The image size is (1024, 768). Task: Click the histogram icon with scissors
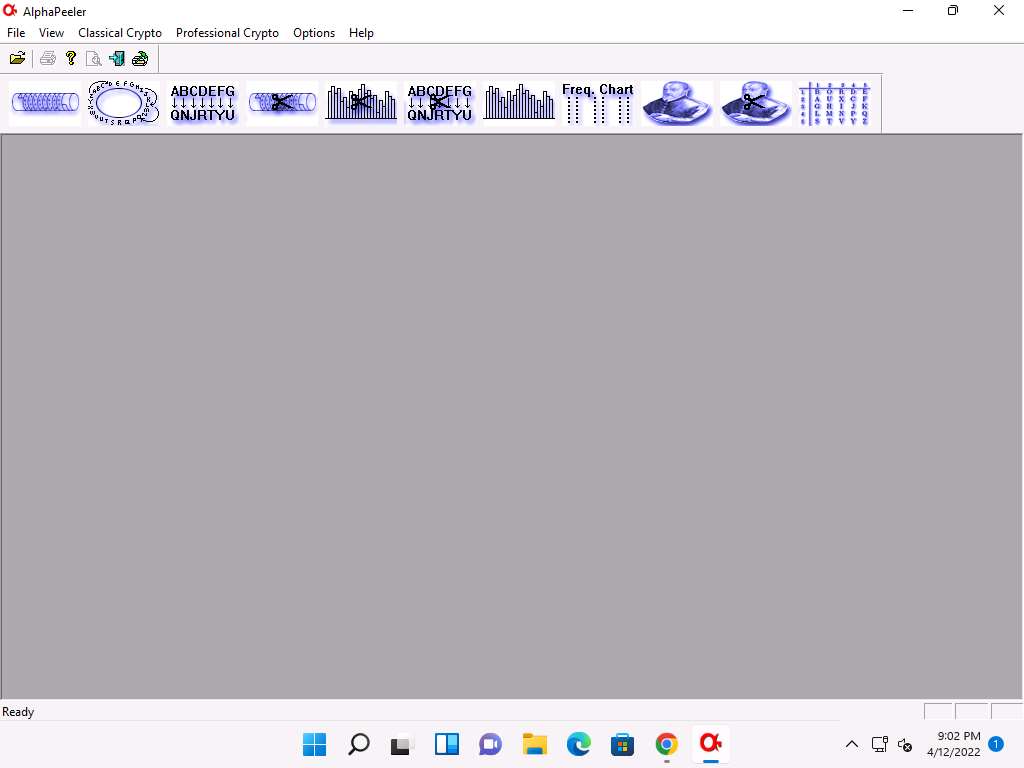pyautogui.click(x=361, y=103)
